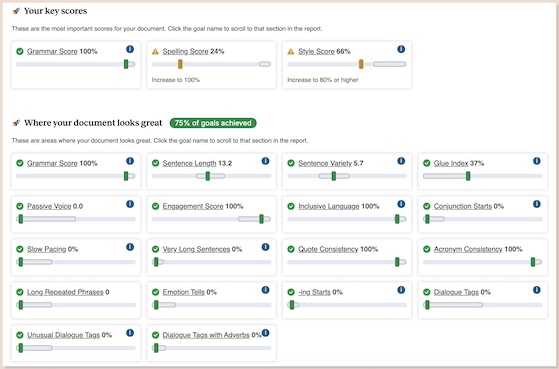Open the Dialogue Tags goal link

pos(456,292)
